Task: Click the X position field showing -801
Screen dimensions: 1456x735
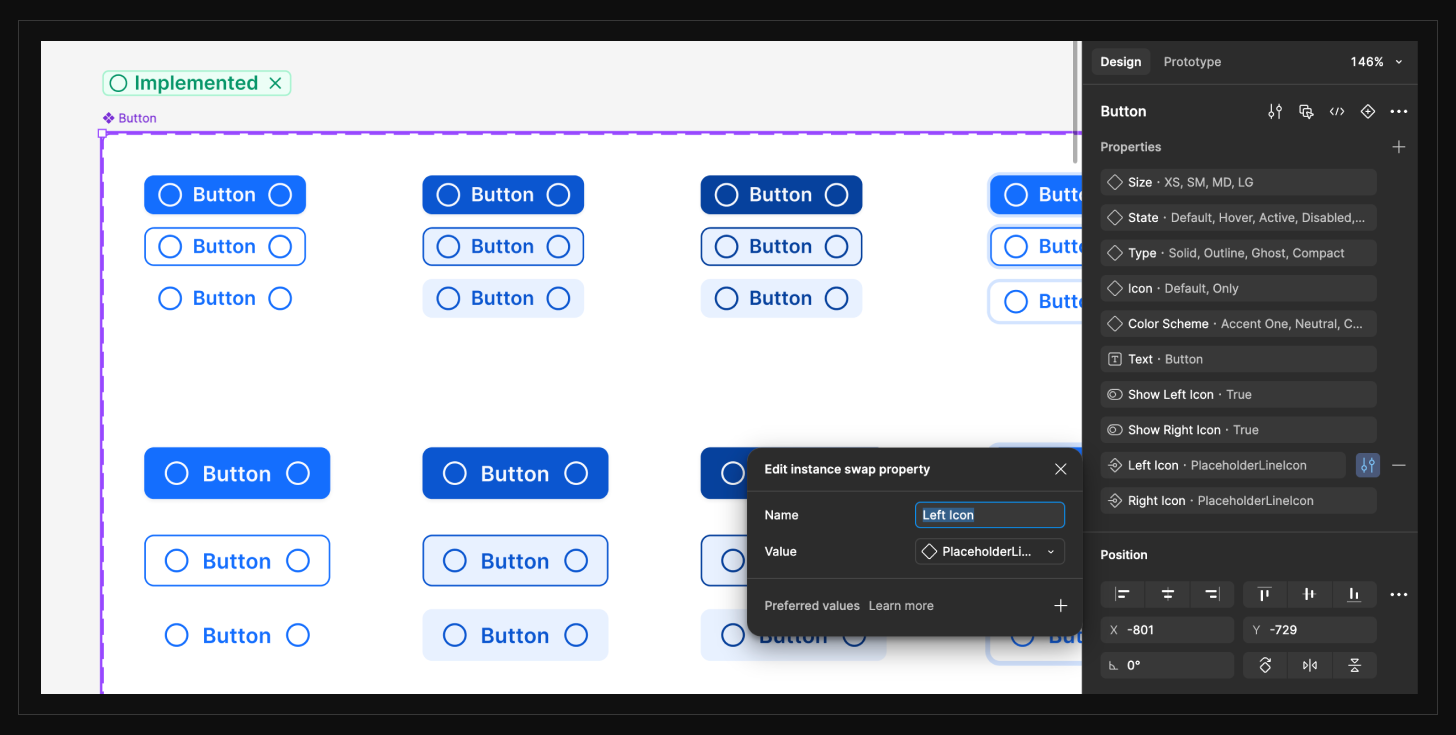Action: 1167,630
